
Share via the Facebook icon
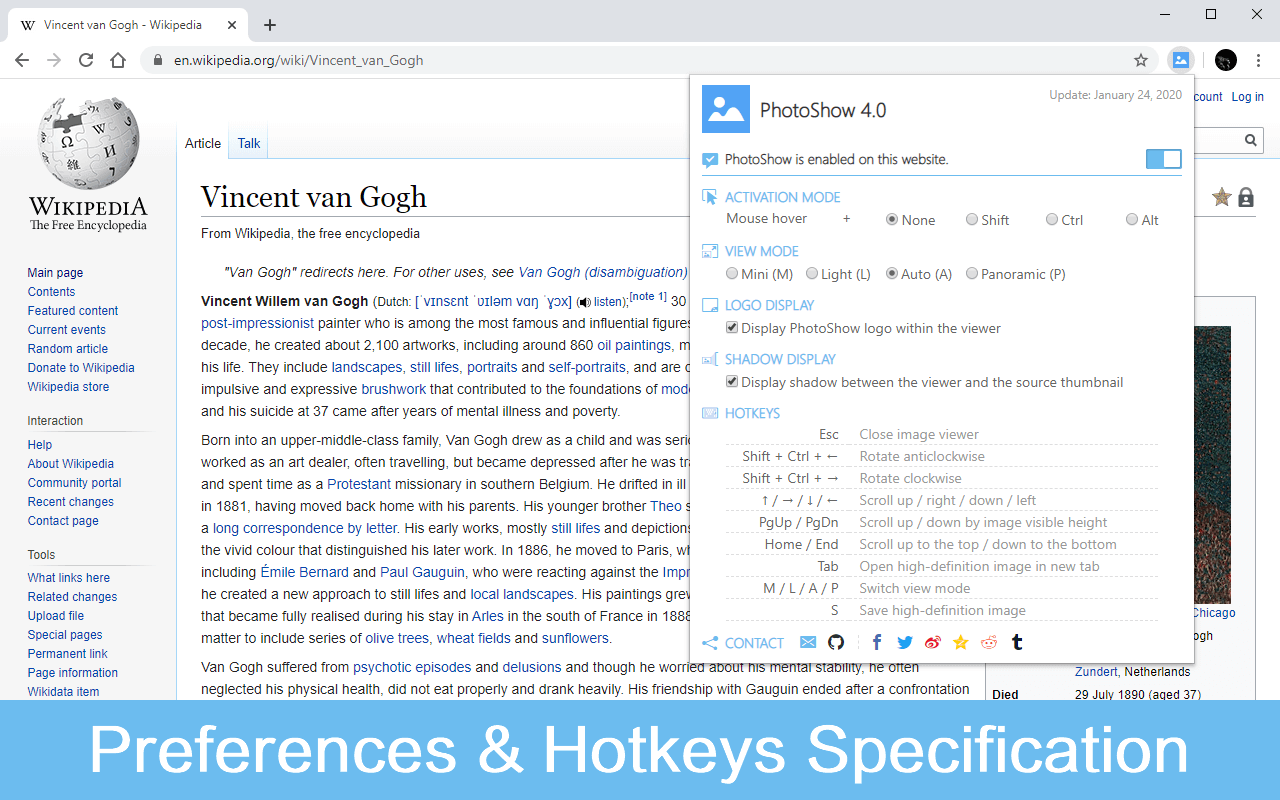[x=877, y=643]
